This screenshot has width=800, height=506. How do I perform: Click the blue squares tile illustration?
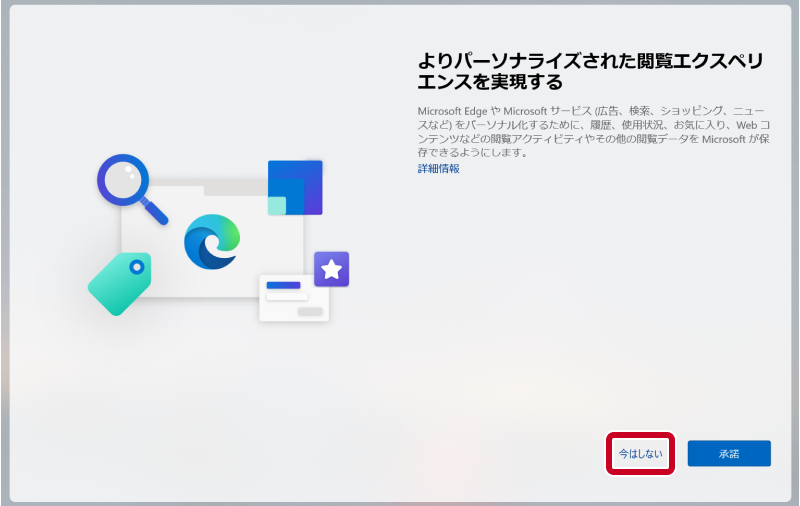295,188
